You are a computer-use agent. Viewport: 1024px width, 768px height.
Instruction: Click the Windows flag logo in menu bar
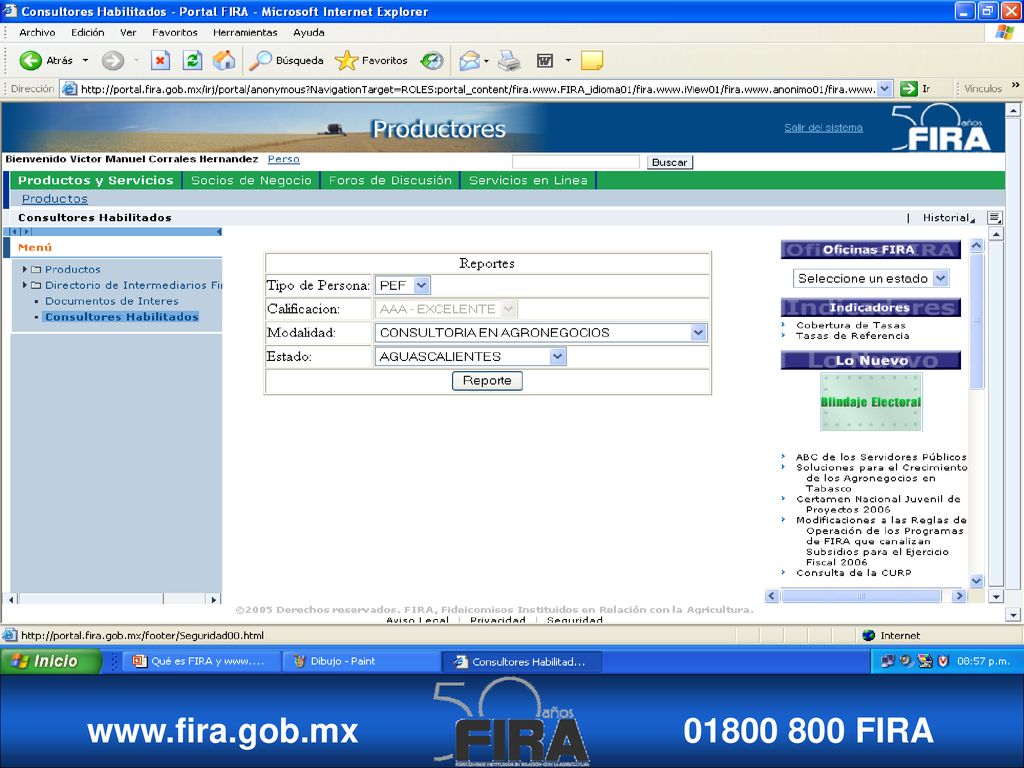pos(1004,33)
